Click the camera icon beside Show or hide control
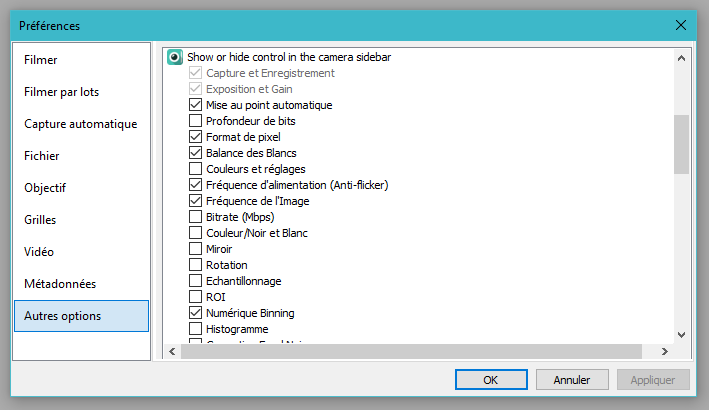709x410 pixels. pyautogui.click(x=175, y=57)
